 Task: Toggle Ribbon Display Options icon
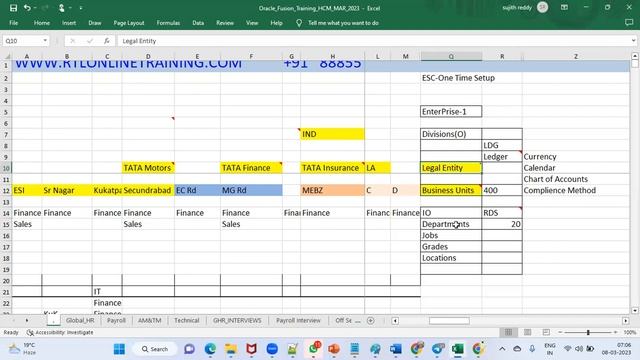[x=564, y=7]
